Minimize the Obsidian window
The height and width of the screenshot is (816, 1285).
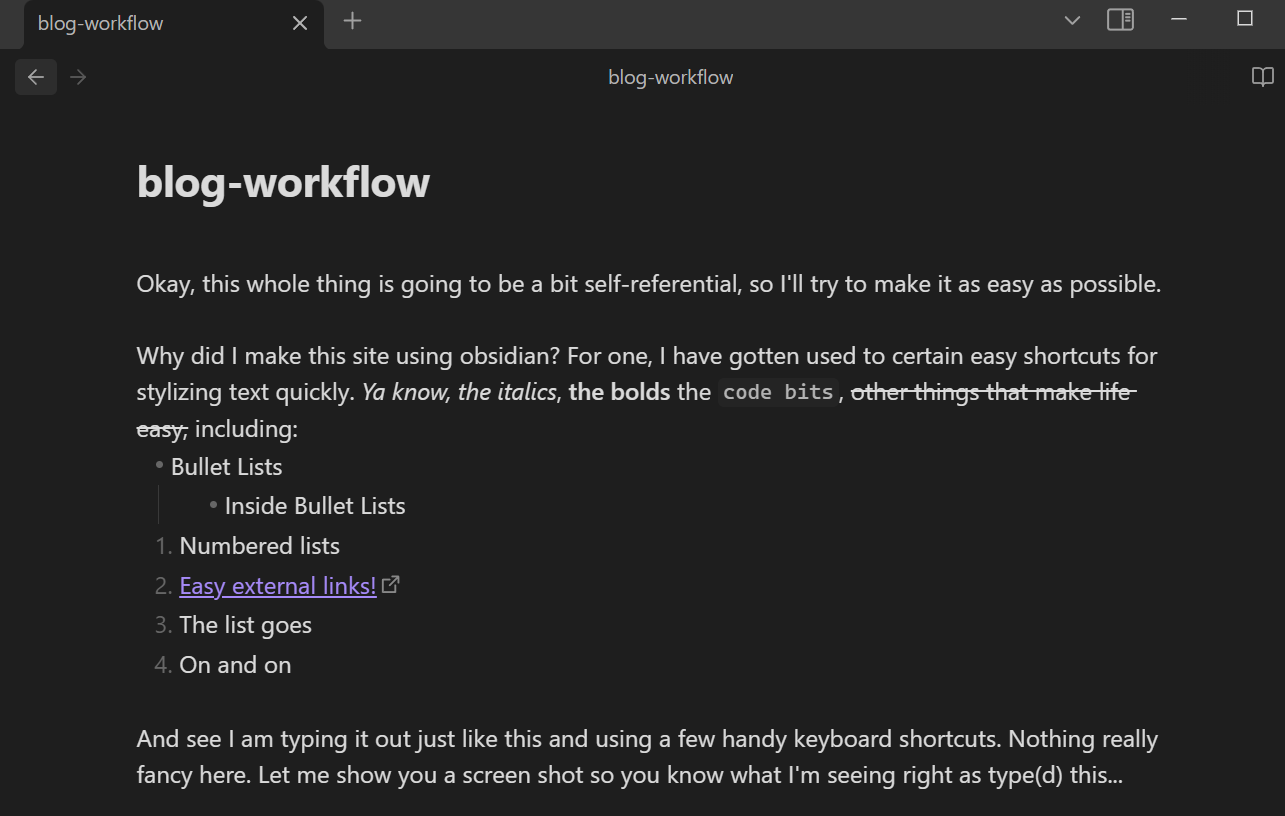click(x=1179, y=20)
